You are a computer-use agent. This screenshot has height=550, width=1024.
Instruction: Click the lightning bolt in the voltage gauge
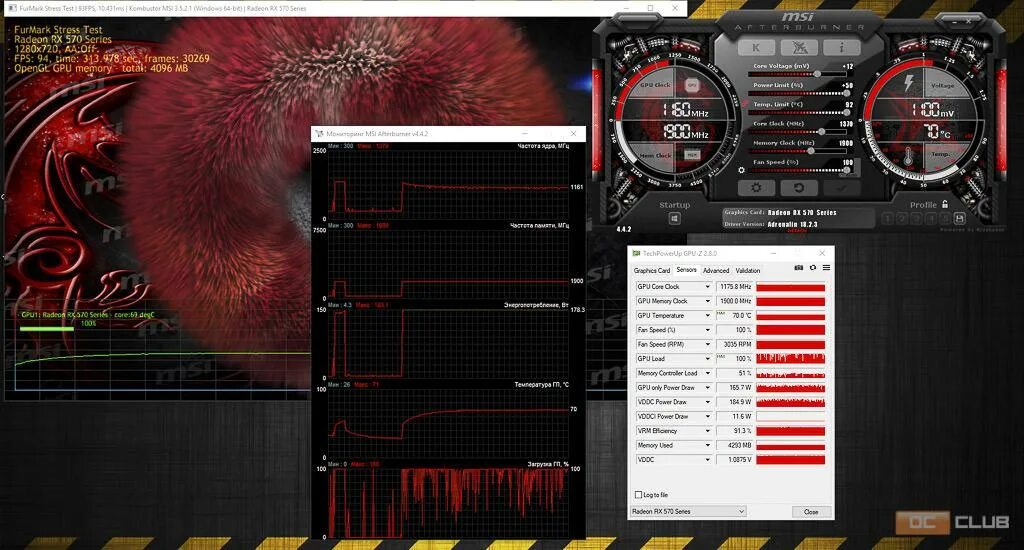point(908,83)
